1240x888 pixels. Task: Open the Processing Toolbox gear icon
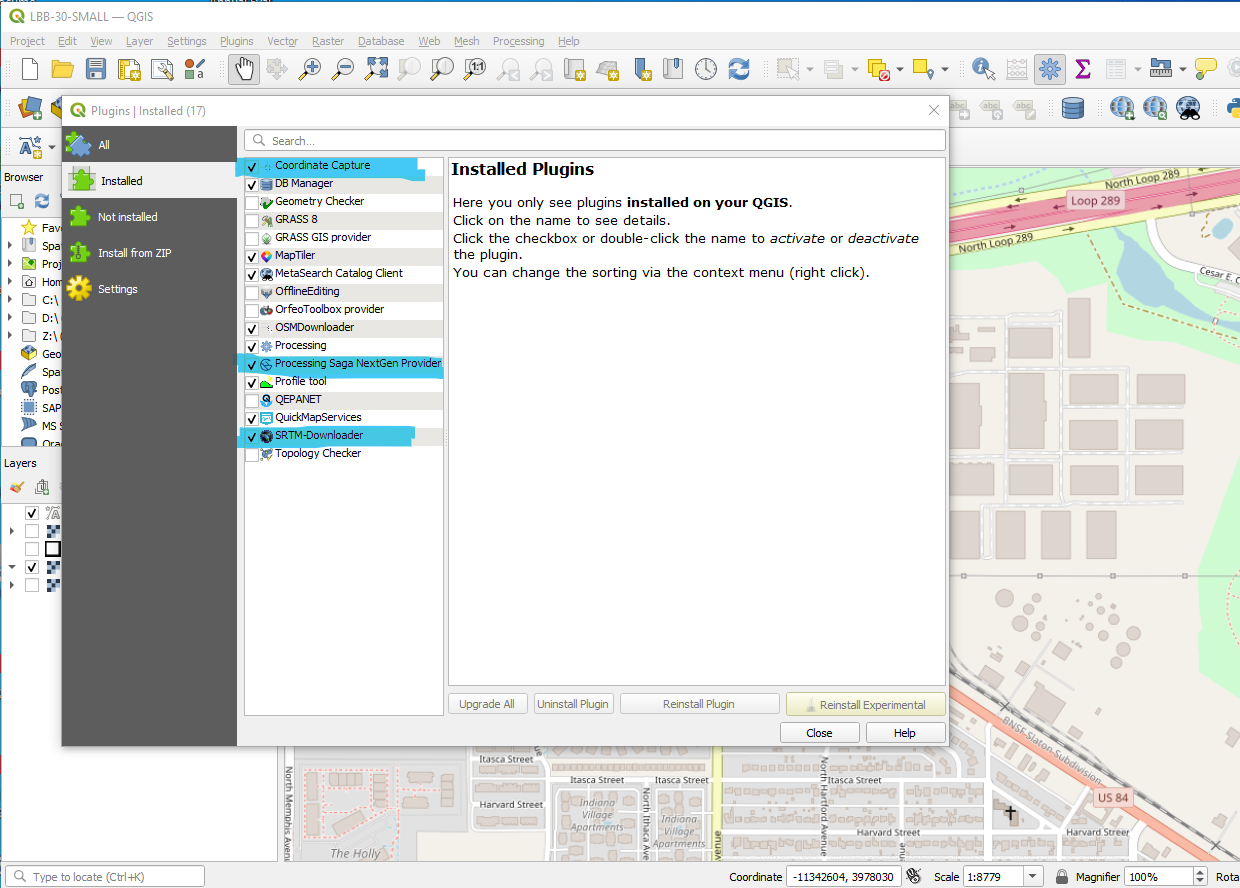(1049, 69)
